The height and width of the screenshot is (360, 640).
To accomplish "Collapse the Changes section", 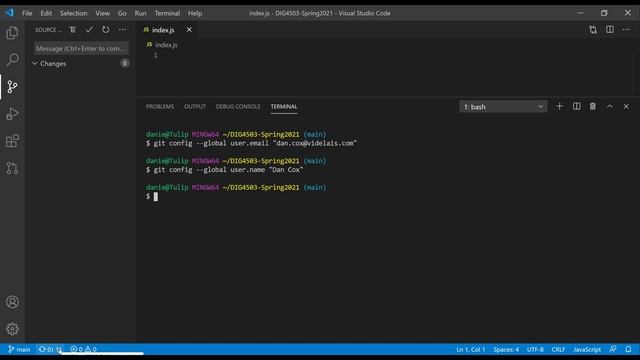I will tap(35, 64).
